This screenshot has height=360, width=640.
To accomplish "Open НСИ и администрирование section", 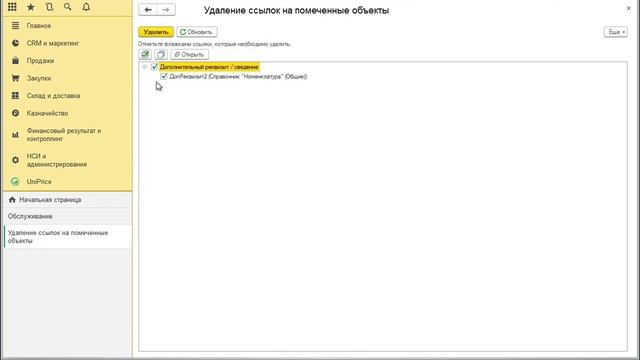I will coord(57,160).
